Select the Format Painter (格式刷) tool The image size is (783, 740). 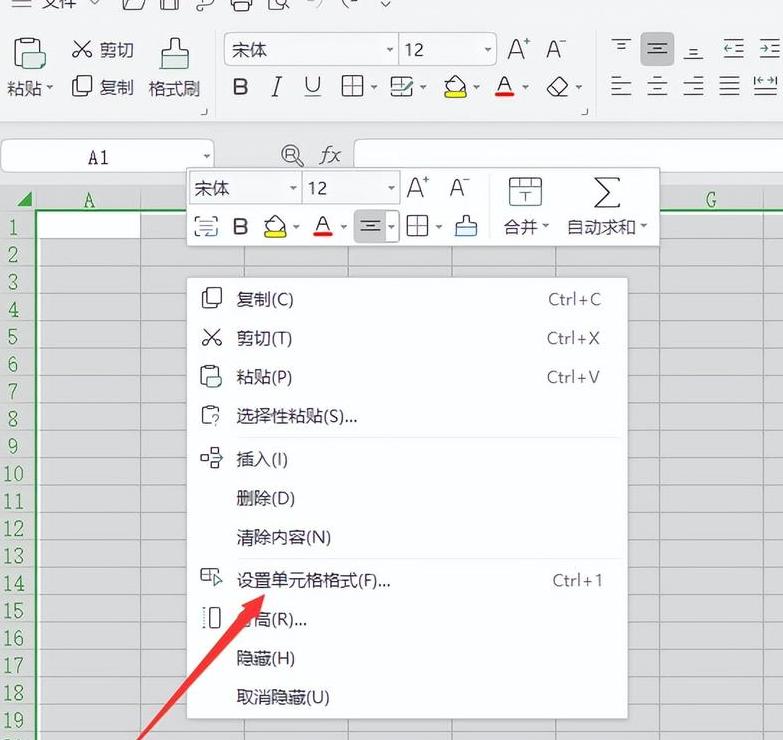[x=174, y=68]
